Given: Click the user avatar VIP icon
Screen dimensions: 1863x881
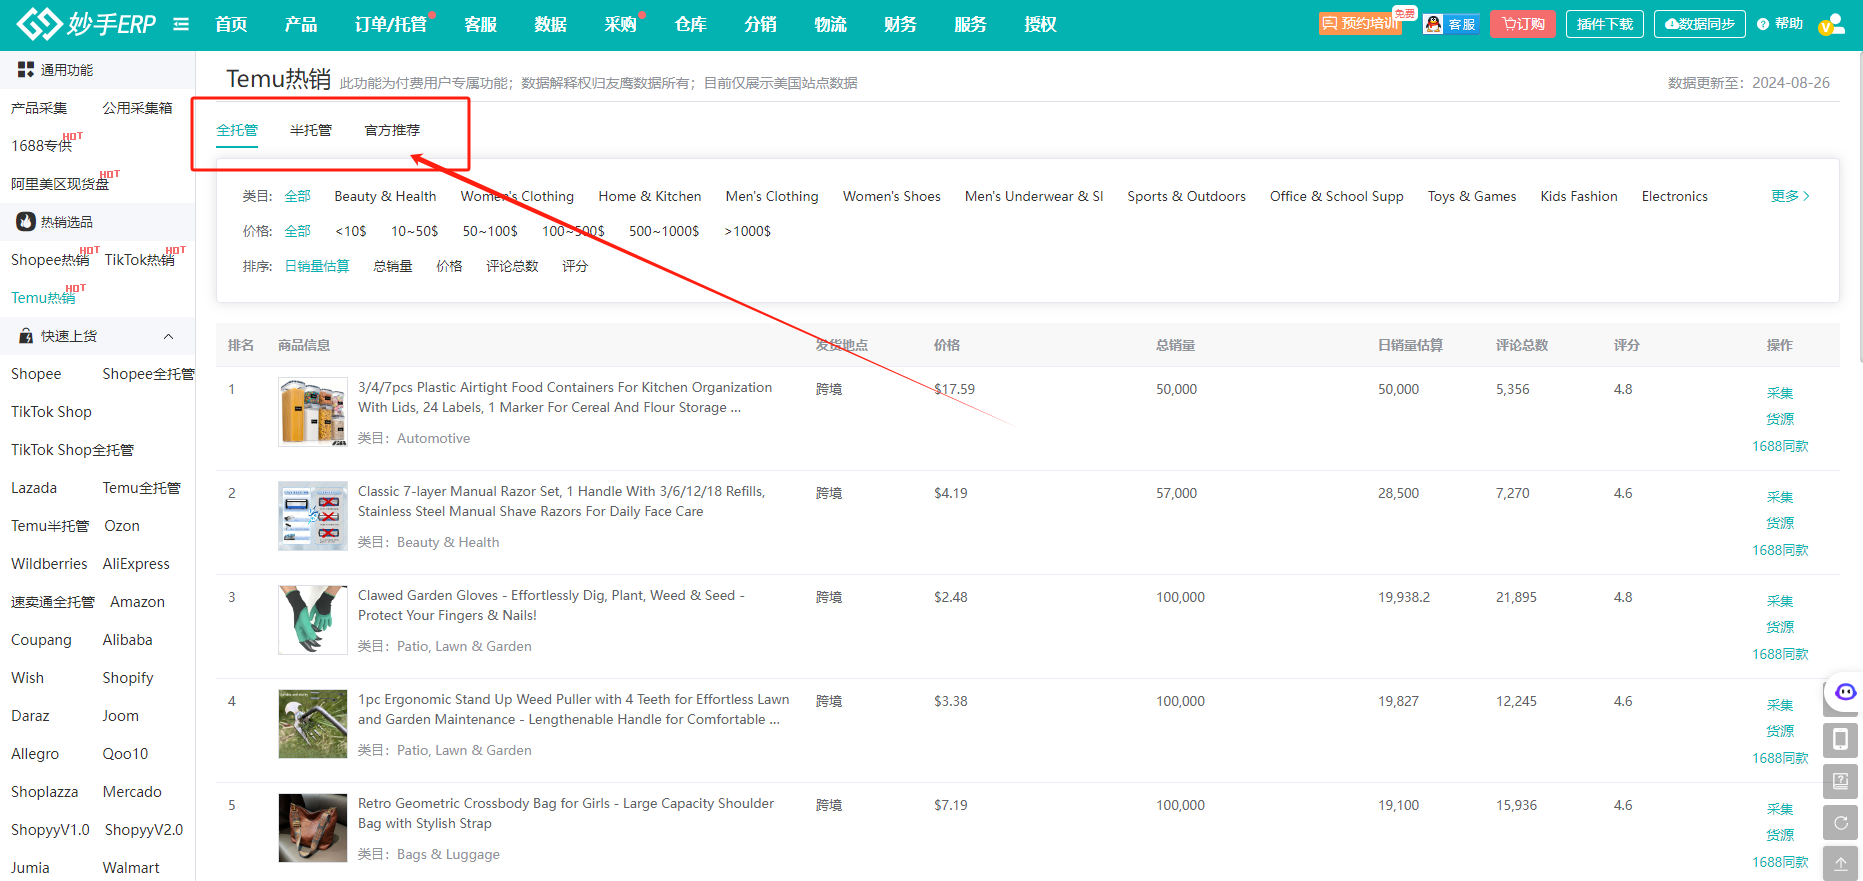Looking at the screenshot, I should [x=1831, y=24].
